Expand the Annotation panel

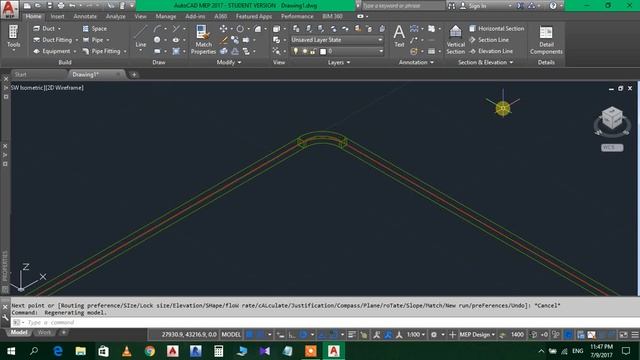coord(416,62)
